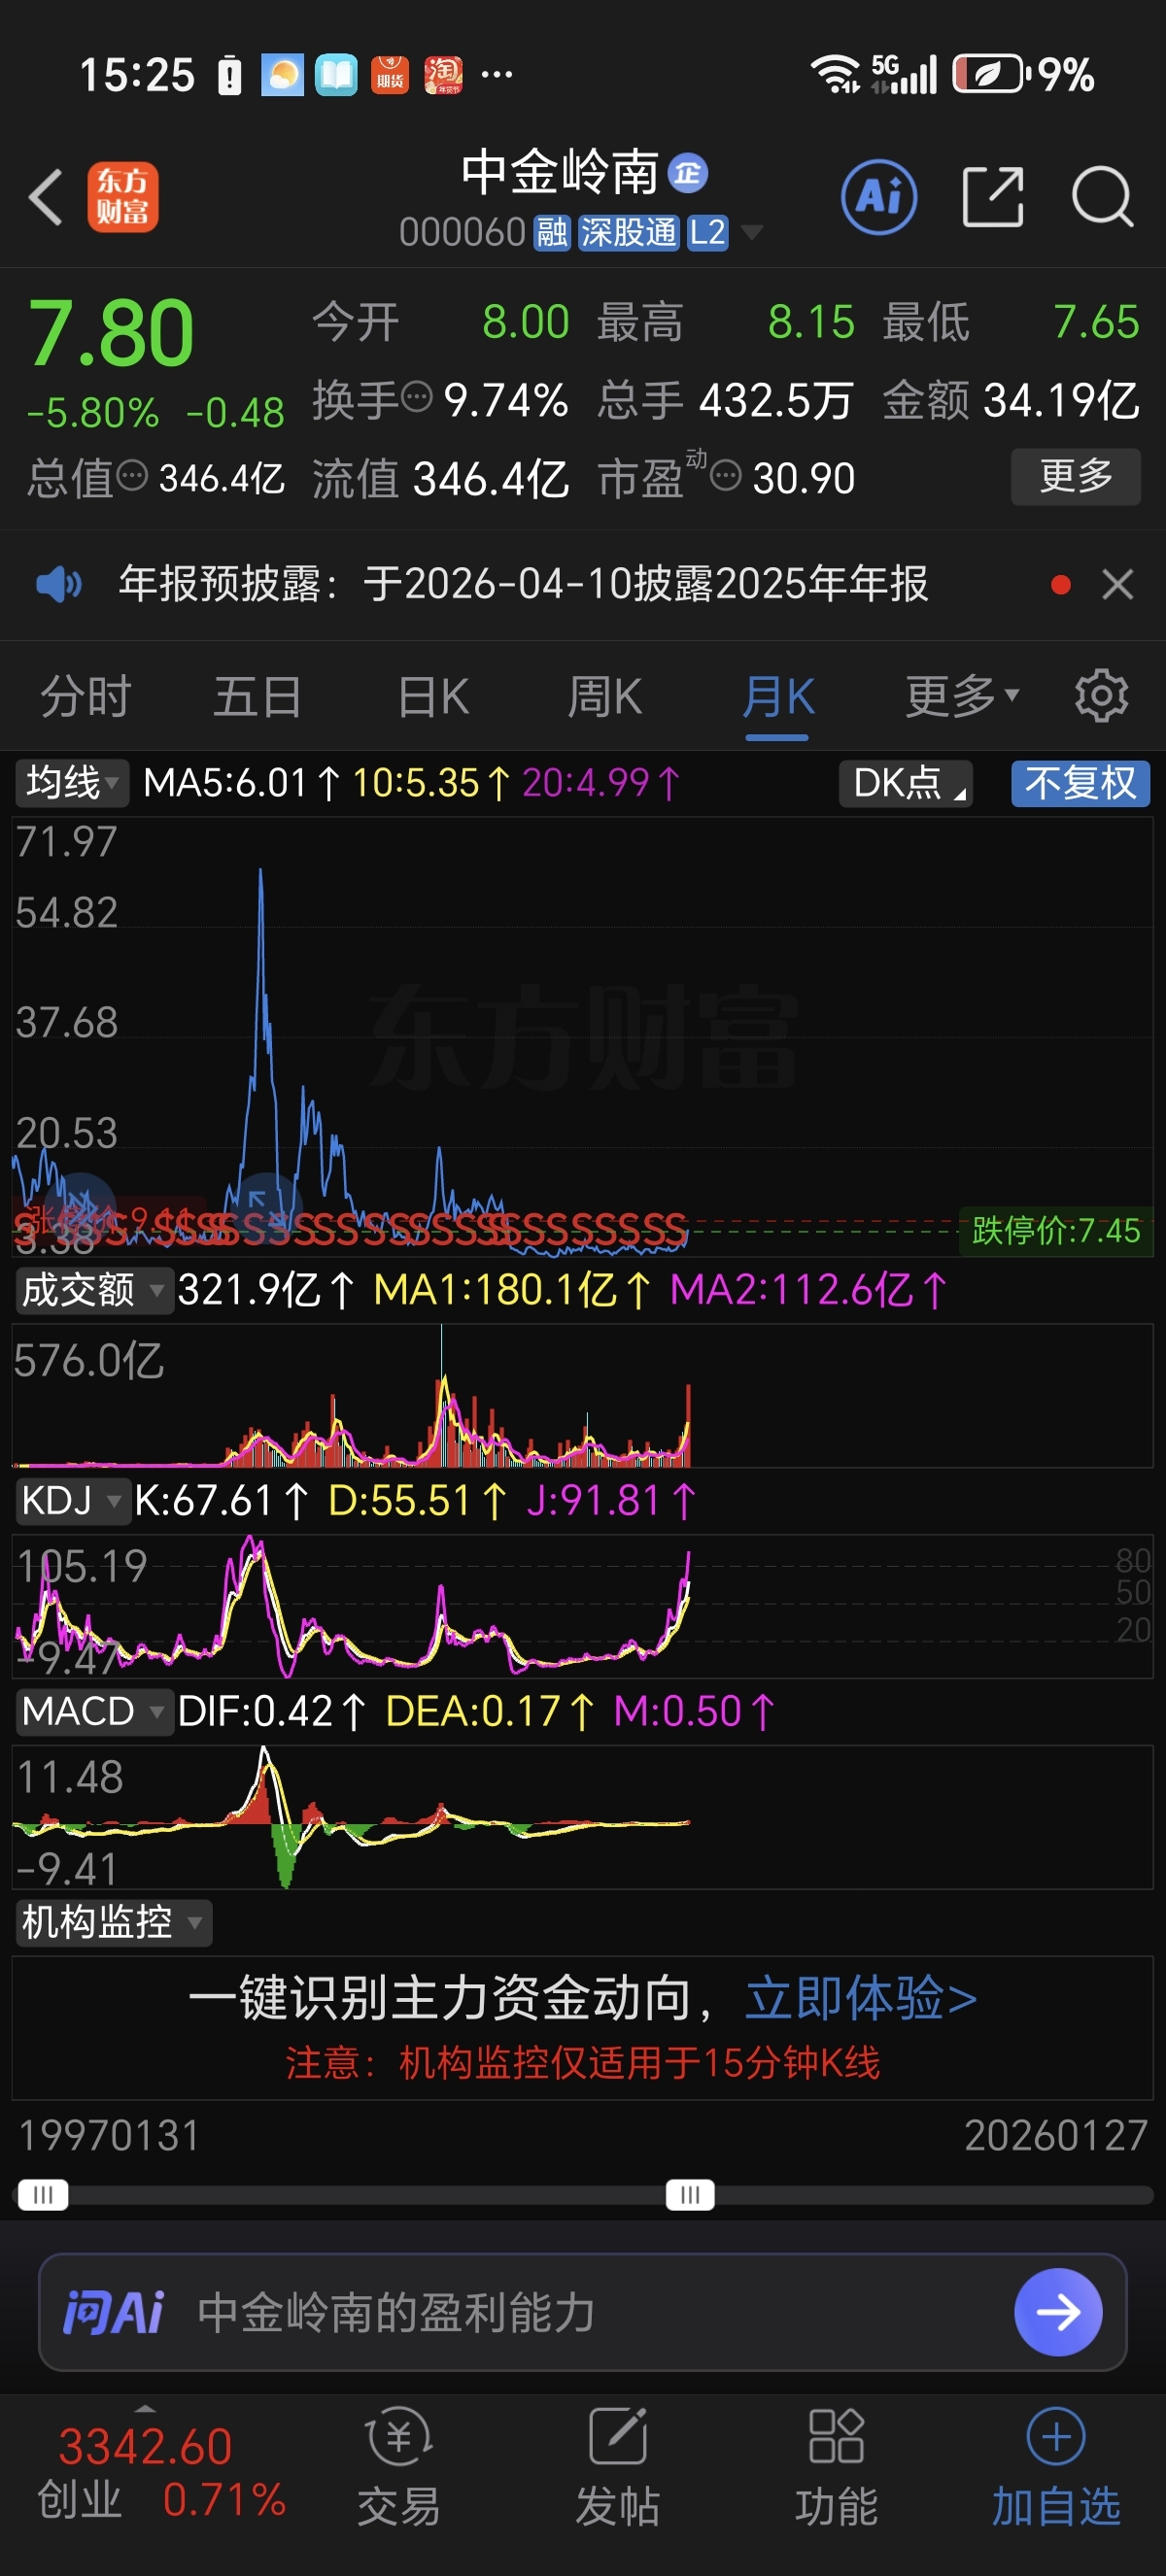Add stock via 加自选 plus icon
1166x2576 pixels.
[1056, 2437]
